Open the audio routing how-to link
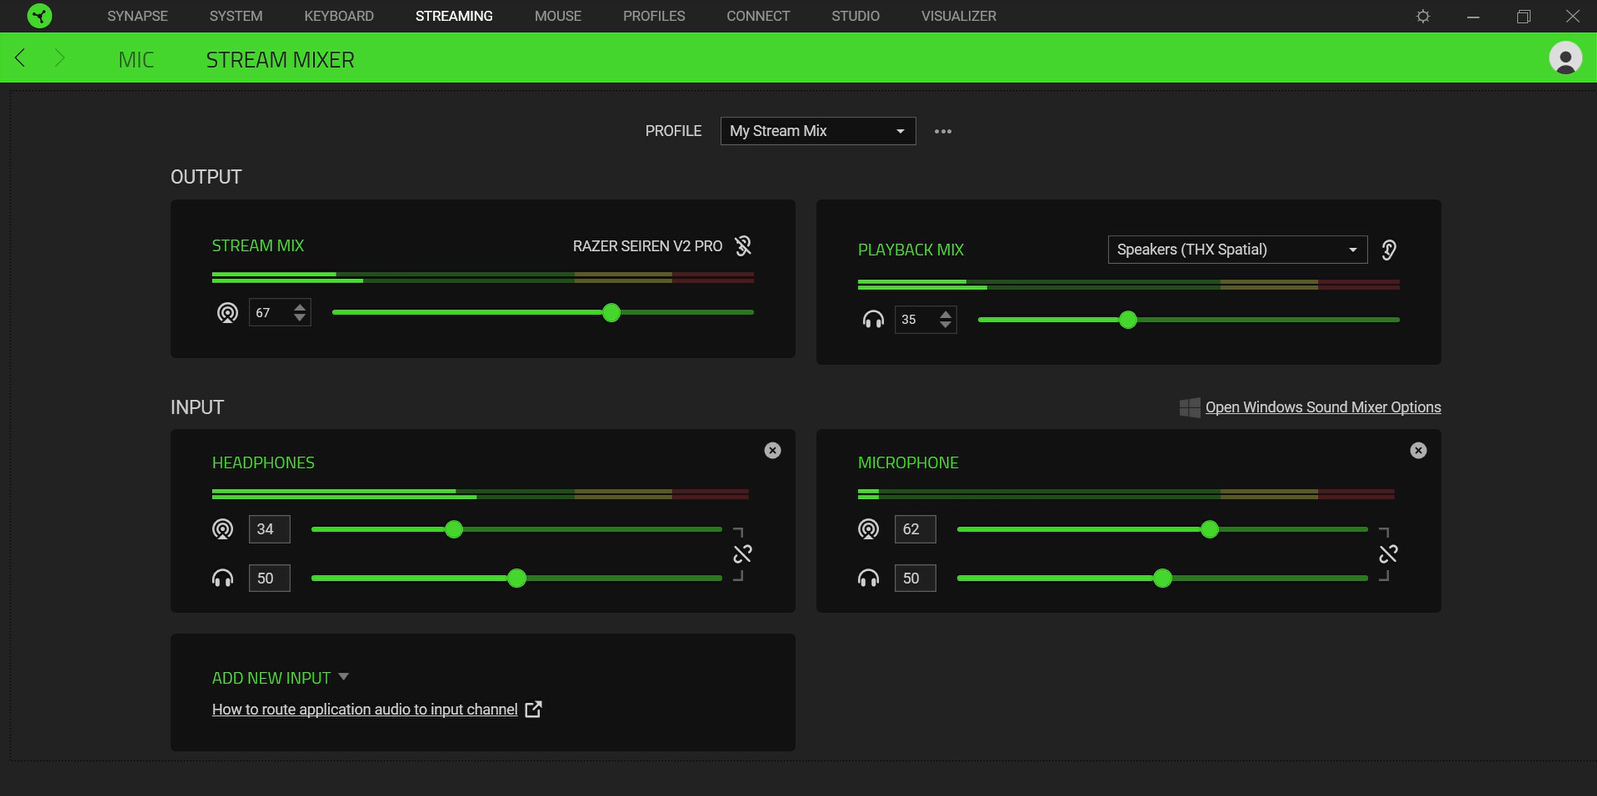 coord(365,709)
